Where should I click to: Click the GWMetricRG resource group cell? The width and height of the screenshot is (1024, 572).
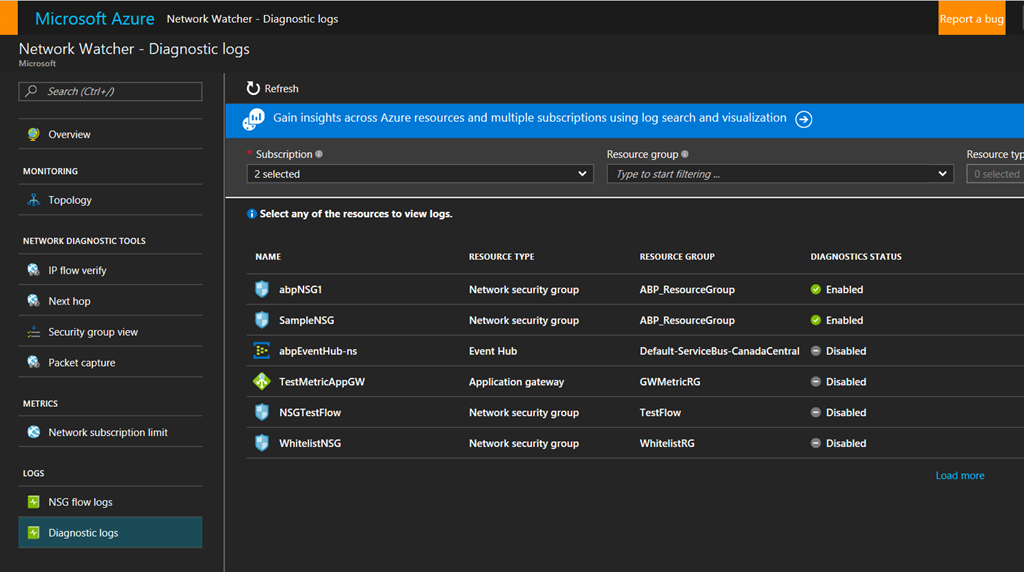click(x=670, y=381)
